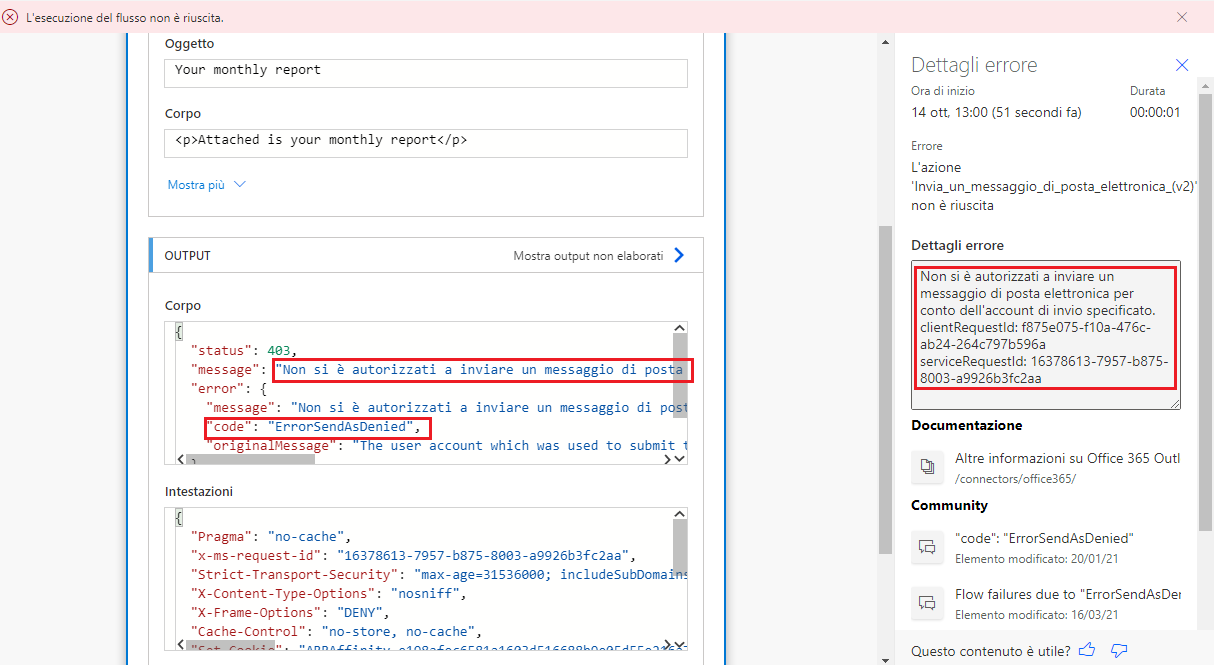Open community post "code": "ErrorSendAsDenied"
The width and height of the screenshot is (1214, 665).
click(1044, 538)
